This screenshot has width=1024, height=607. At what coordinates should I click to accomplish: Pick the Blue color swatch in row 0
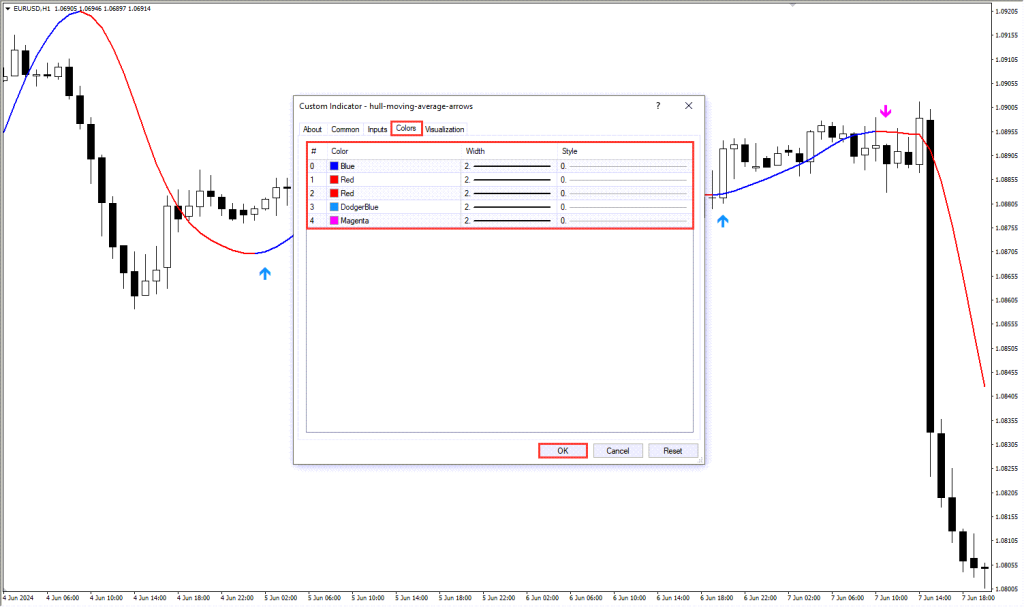coord(334,167)
